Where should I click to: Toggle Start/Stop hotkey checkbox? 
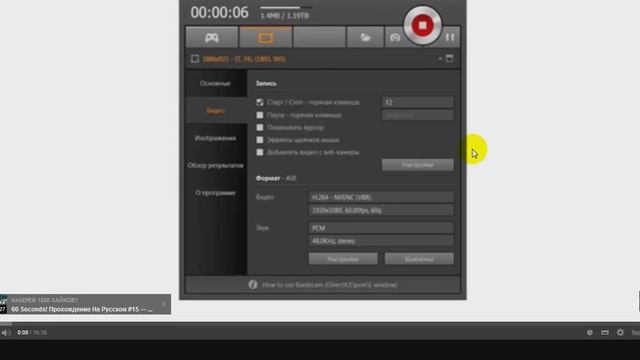pyautogui.click(x=260, y=102)
